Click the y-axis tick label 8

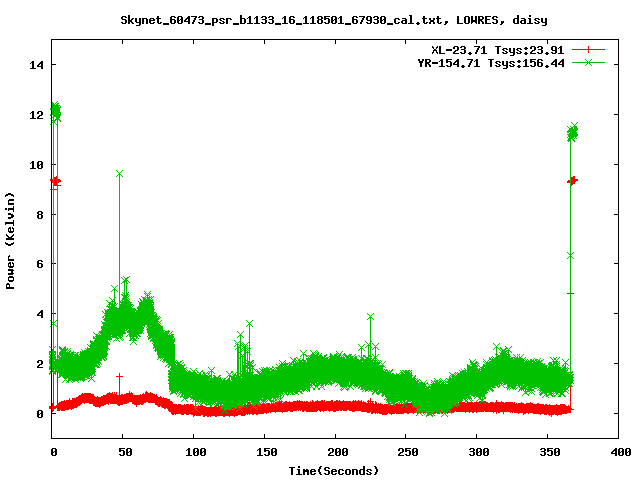(40, 215)
